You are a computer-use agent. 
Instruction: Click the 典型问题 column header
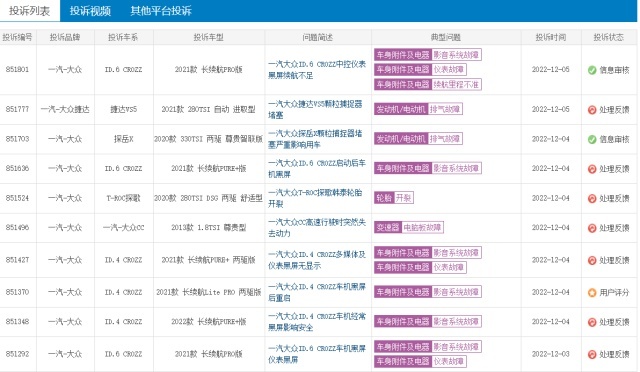point(446,37)
